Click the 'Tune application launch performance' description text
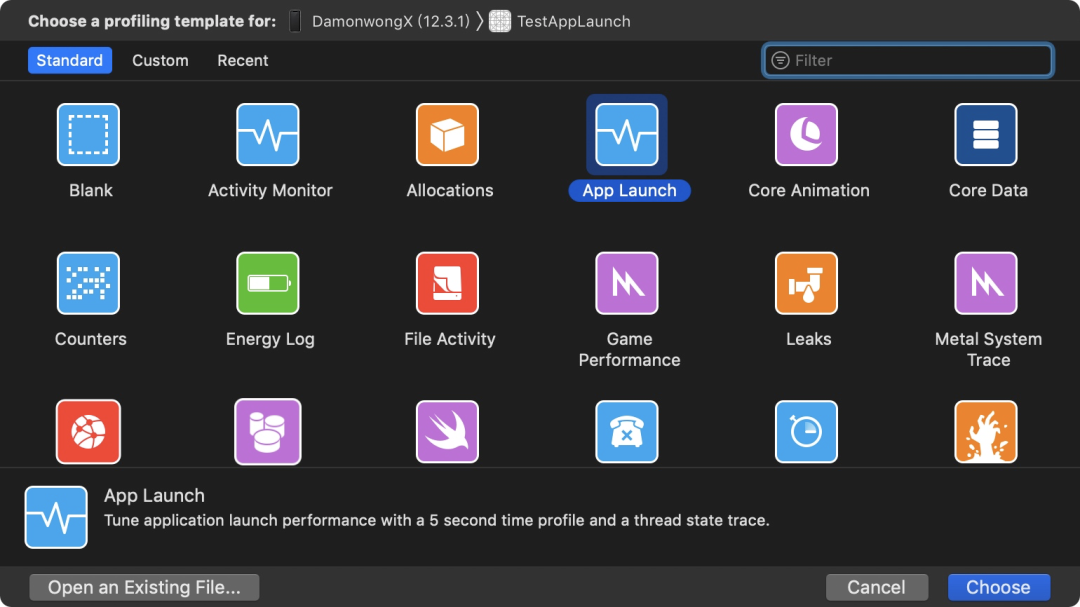 tap(437, 520)
